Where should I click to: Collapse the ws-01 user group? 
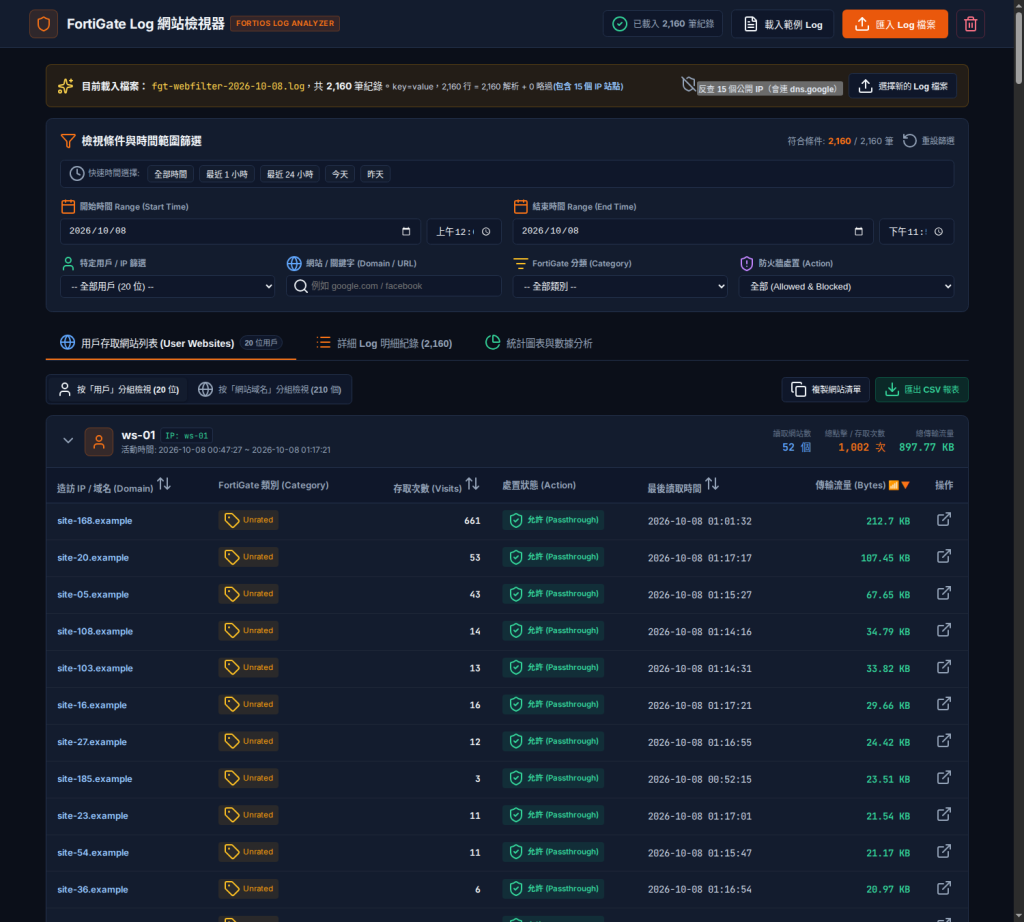point(68,441)
